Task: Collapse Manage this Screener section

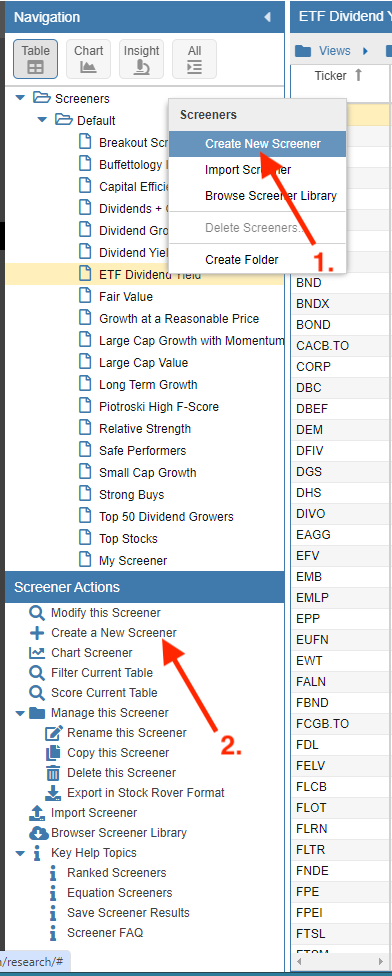Action: click(x=20, y=713)
